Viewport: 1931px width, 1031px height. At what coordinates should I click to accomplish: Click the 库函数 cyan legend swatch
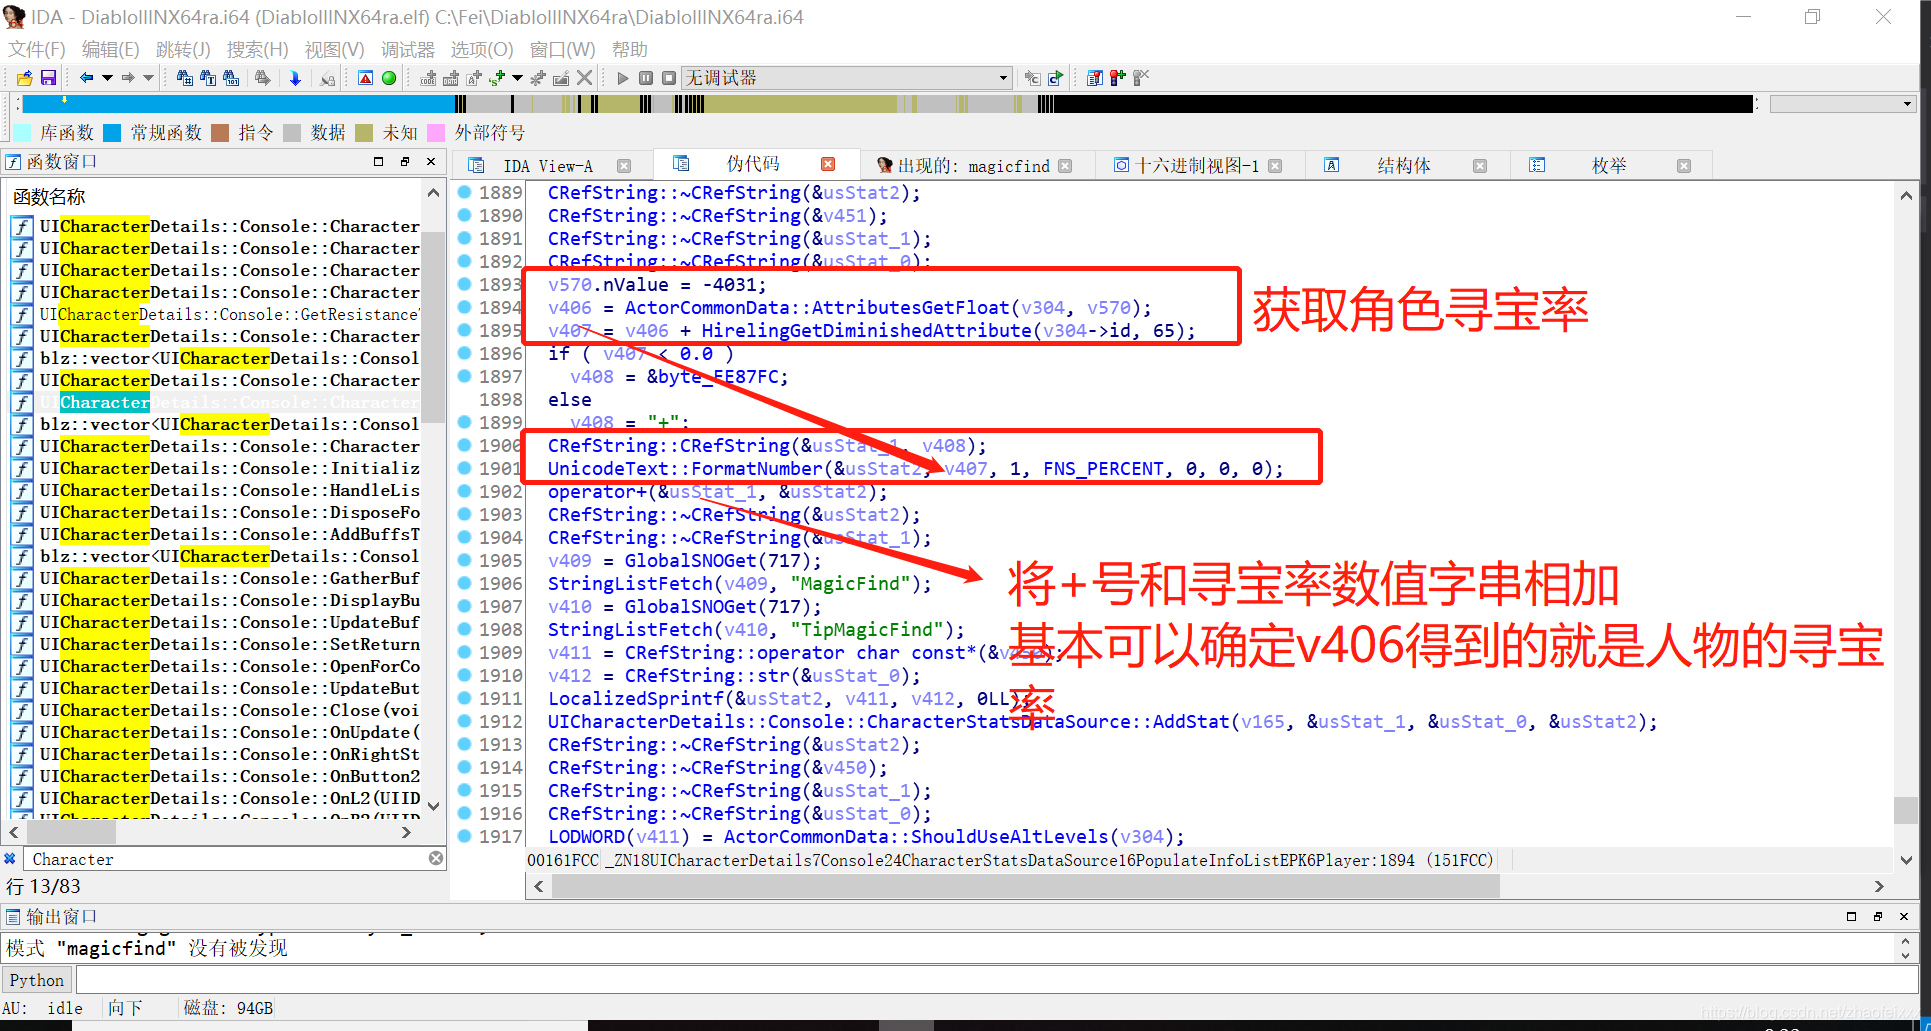pos(22,133)
